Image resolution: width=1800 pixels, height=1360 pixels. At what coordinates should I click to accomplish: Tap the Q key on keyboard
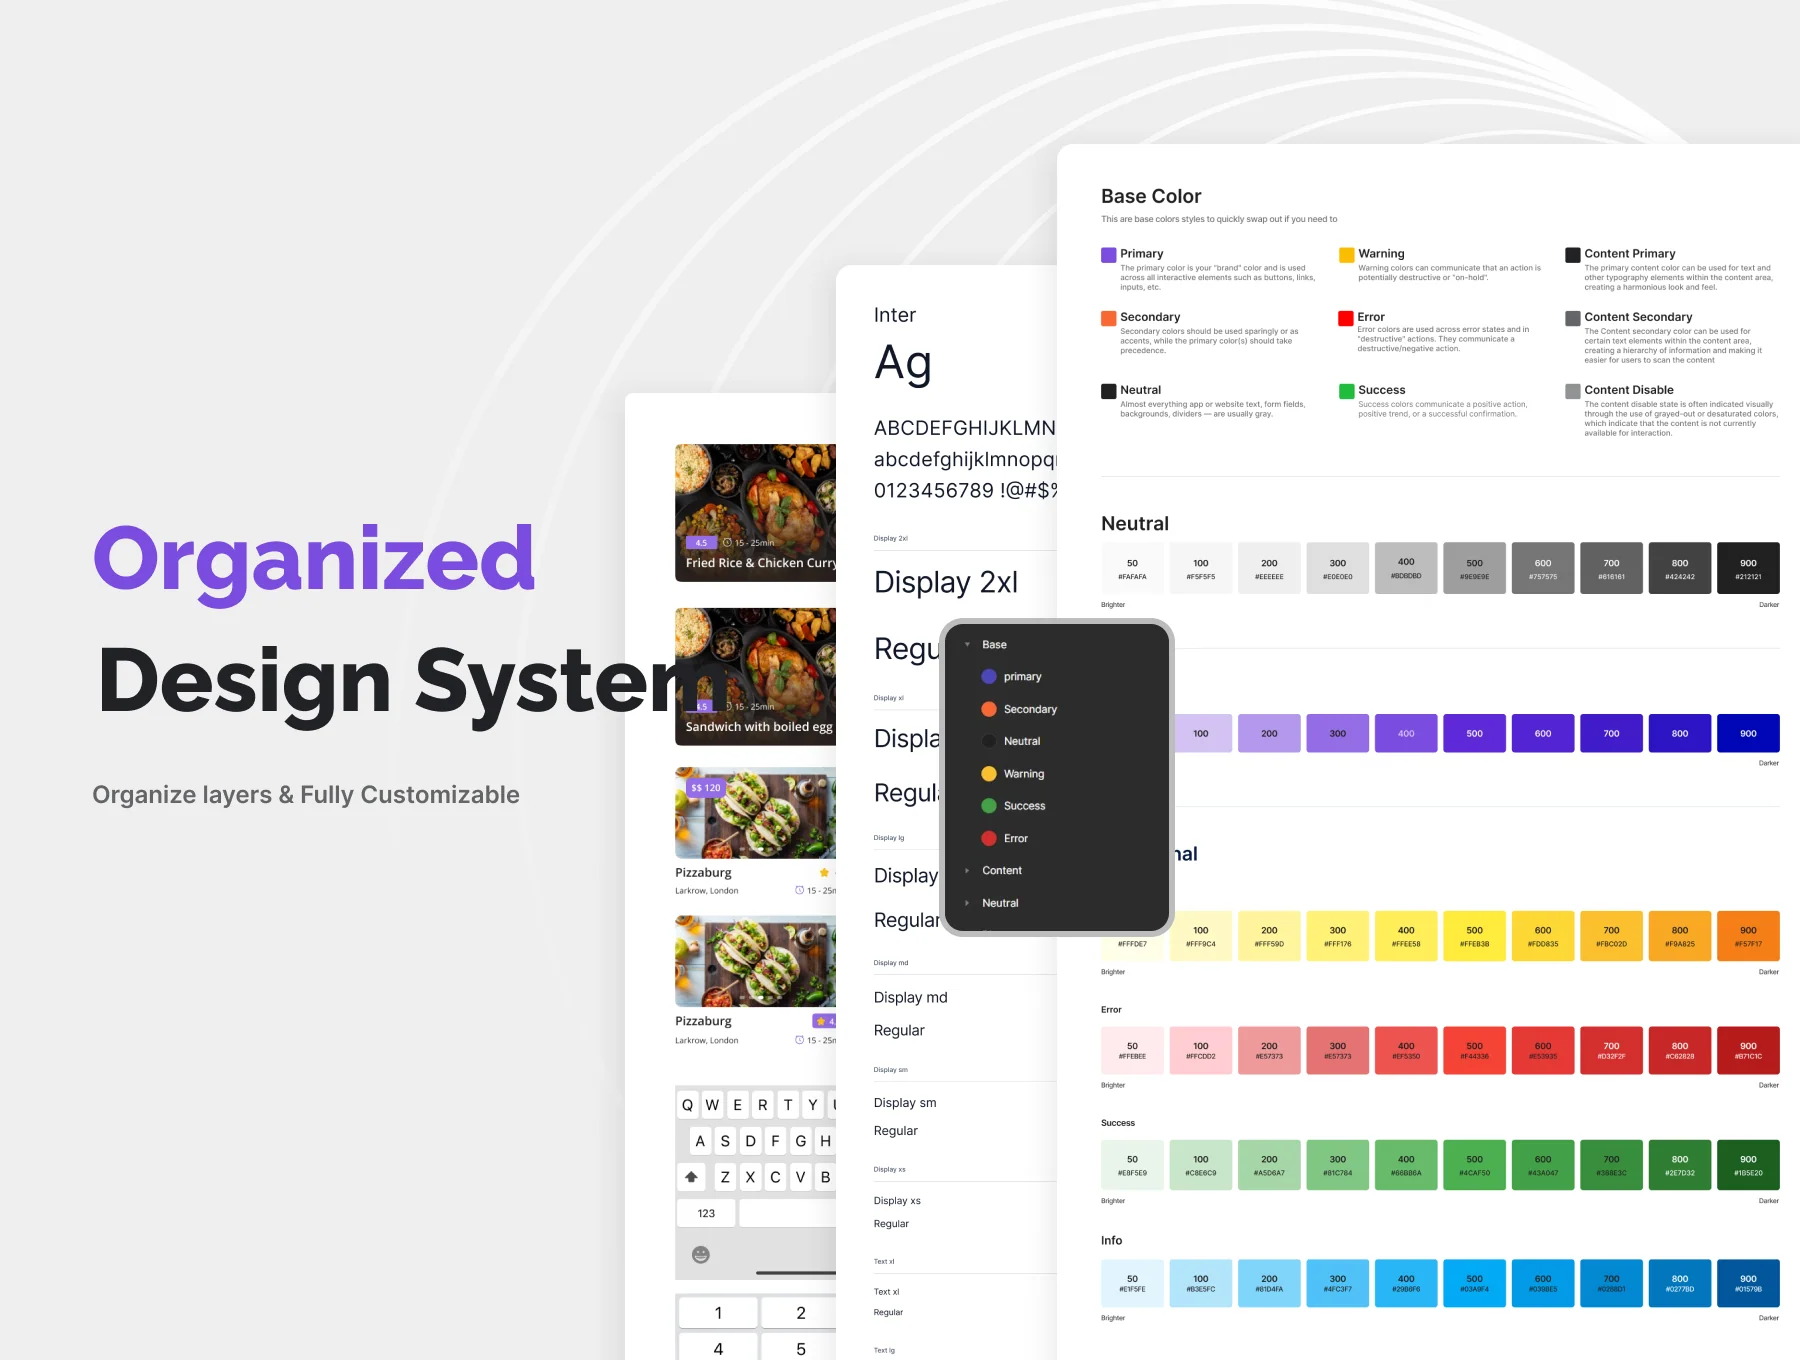point(687,1105)
